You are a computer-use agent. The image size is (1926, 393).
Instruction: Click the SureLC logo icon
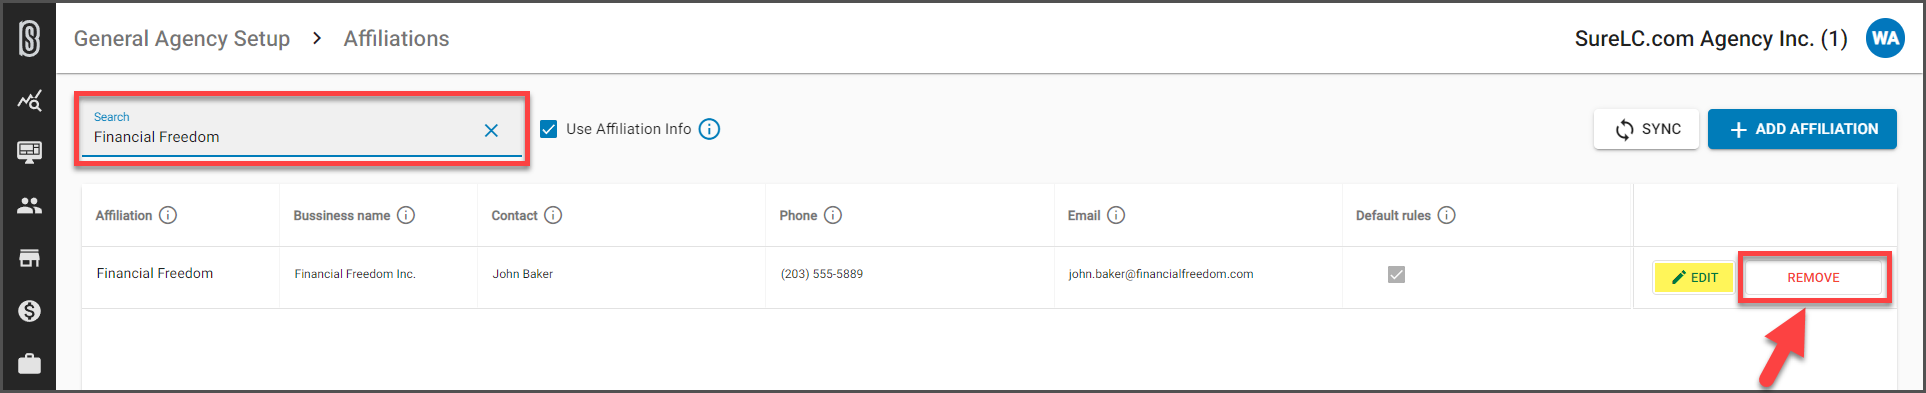30,38
